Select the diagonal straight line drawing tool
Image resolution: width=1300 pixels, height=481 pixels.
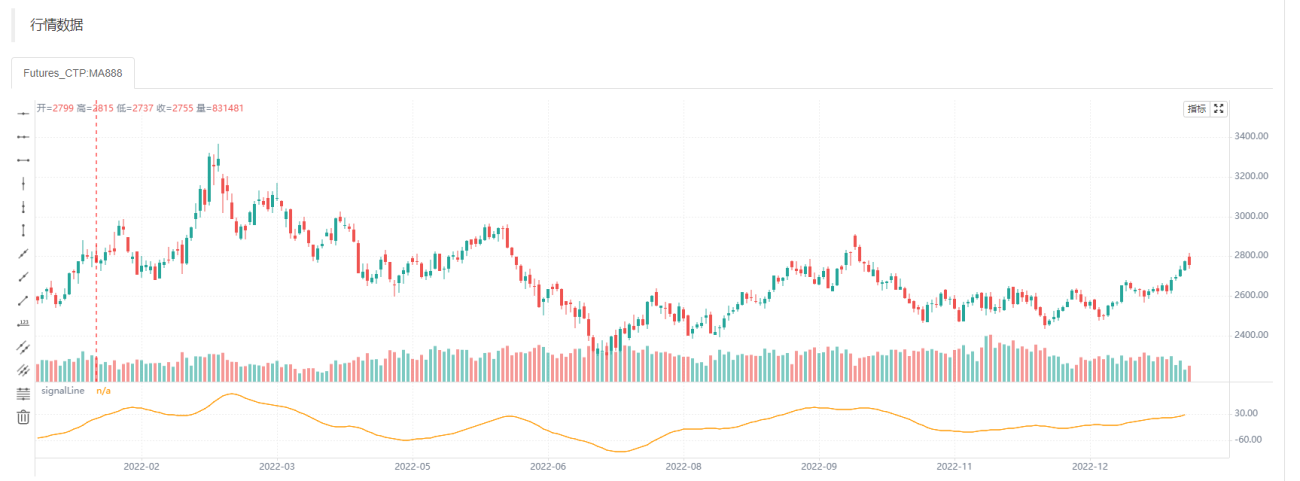24,254
